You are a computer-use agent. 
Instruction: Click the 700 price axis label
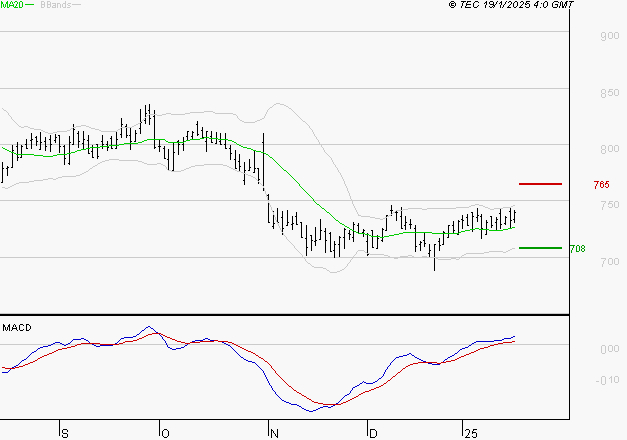pos(610,262)
